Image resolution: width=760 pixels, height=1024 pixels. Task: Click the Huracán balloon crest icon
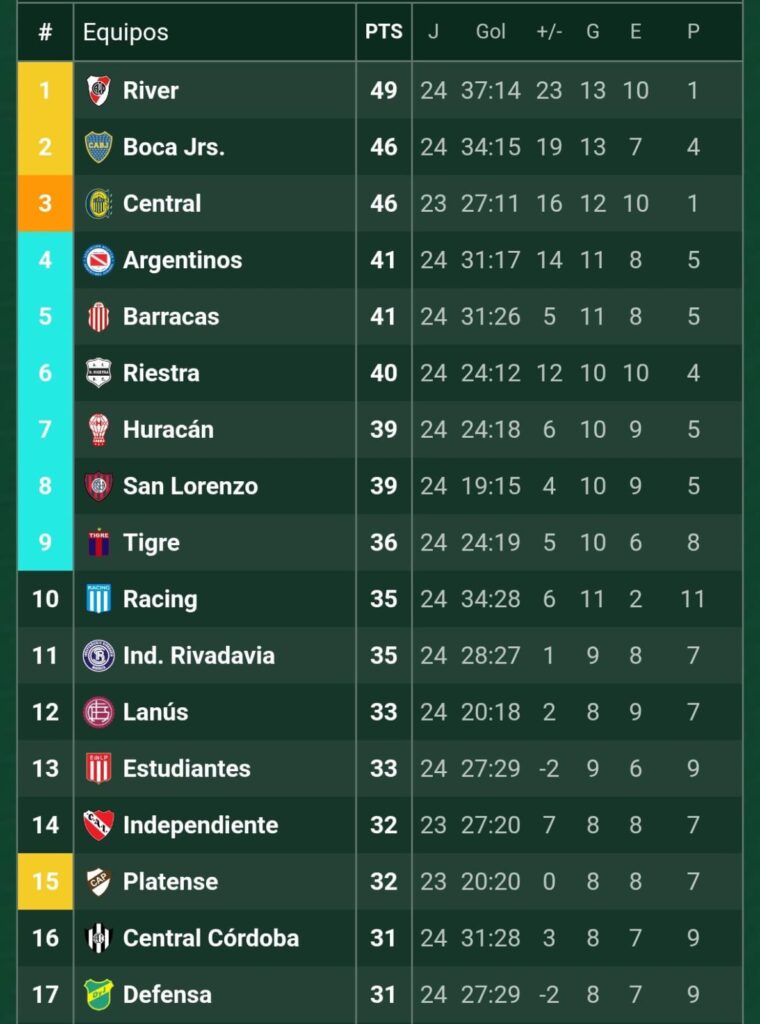pos(99,430)
